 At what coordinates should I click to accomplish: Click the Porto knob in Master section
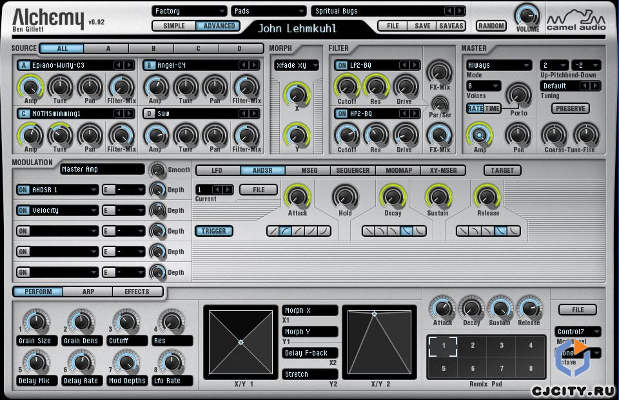pyautogui.click(x=517, y=95)
